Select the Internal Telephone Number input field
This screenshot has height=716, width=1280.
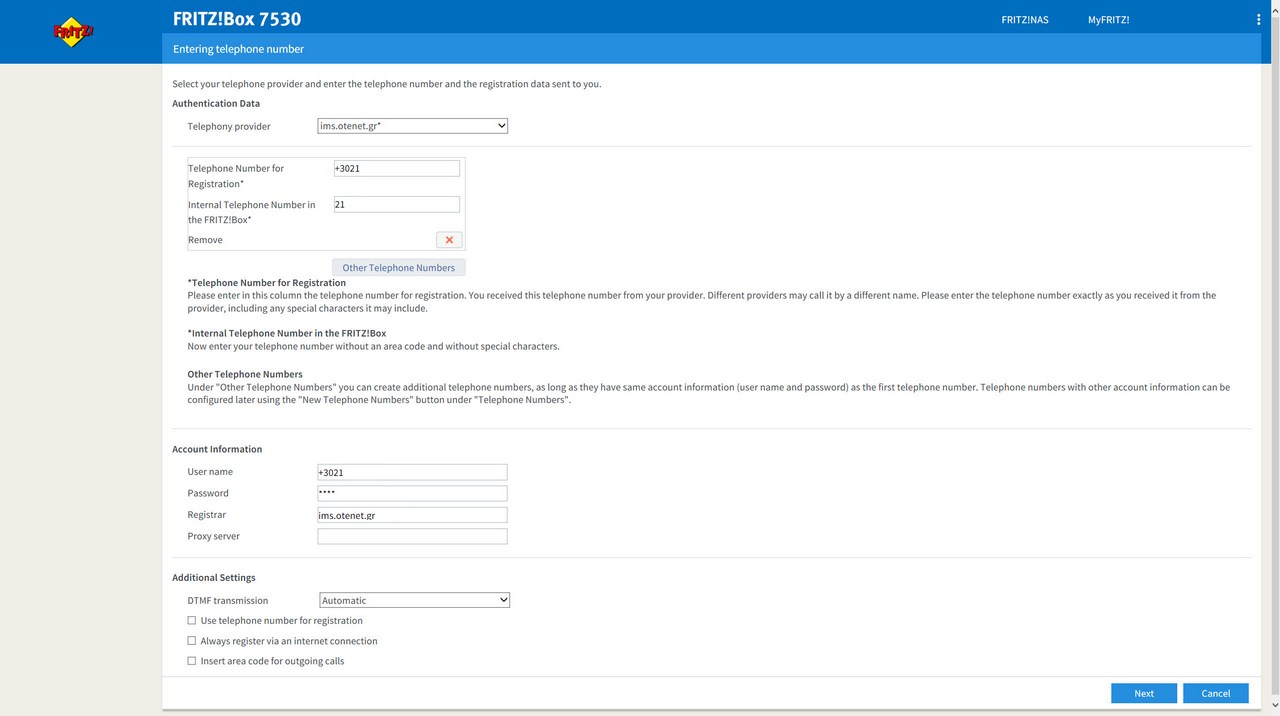396,204
